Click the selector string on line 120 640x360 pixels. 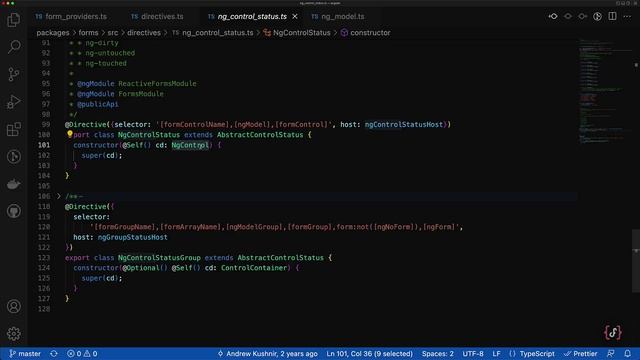pyautogui.click(x=276, y=227)
